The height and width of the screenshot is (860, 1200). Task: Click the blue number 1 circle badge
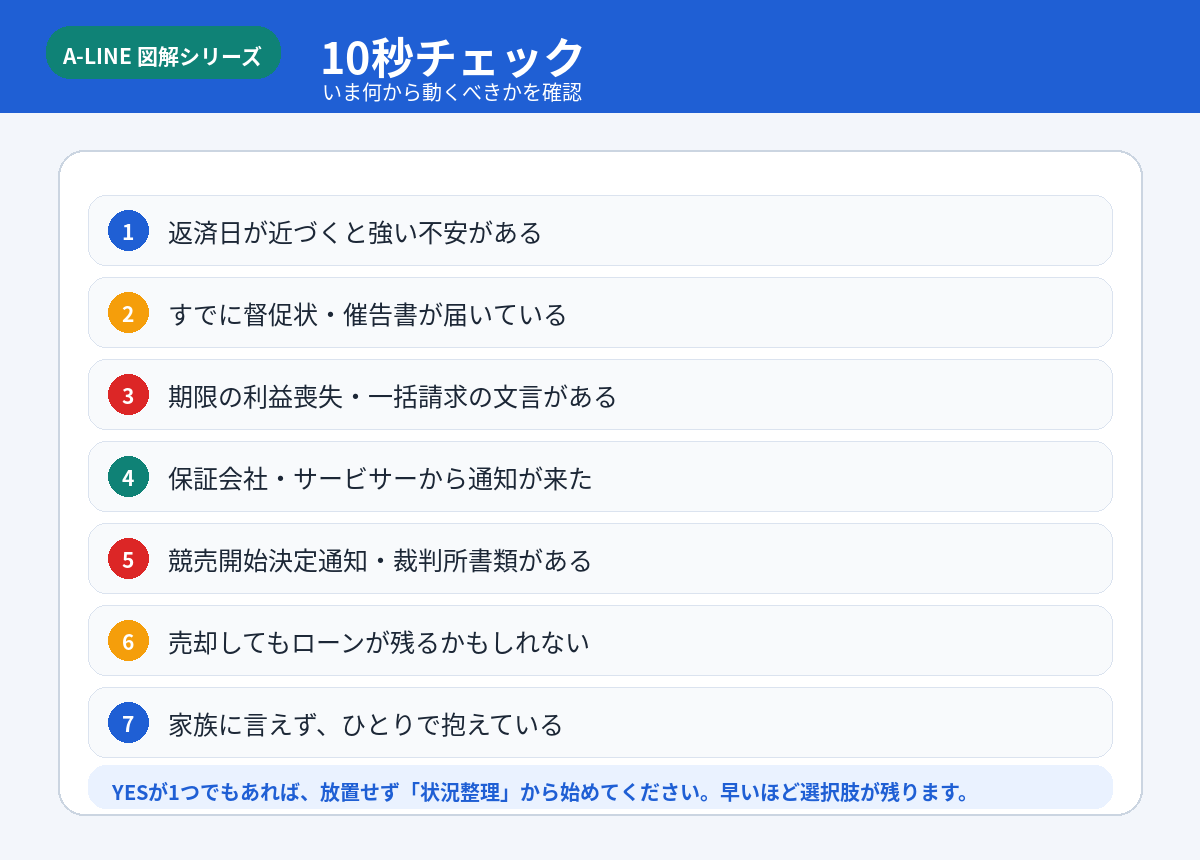coord(128,231)
